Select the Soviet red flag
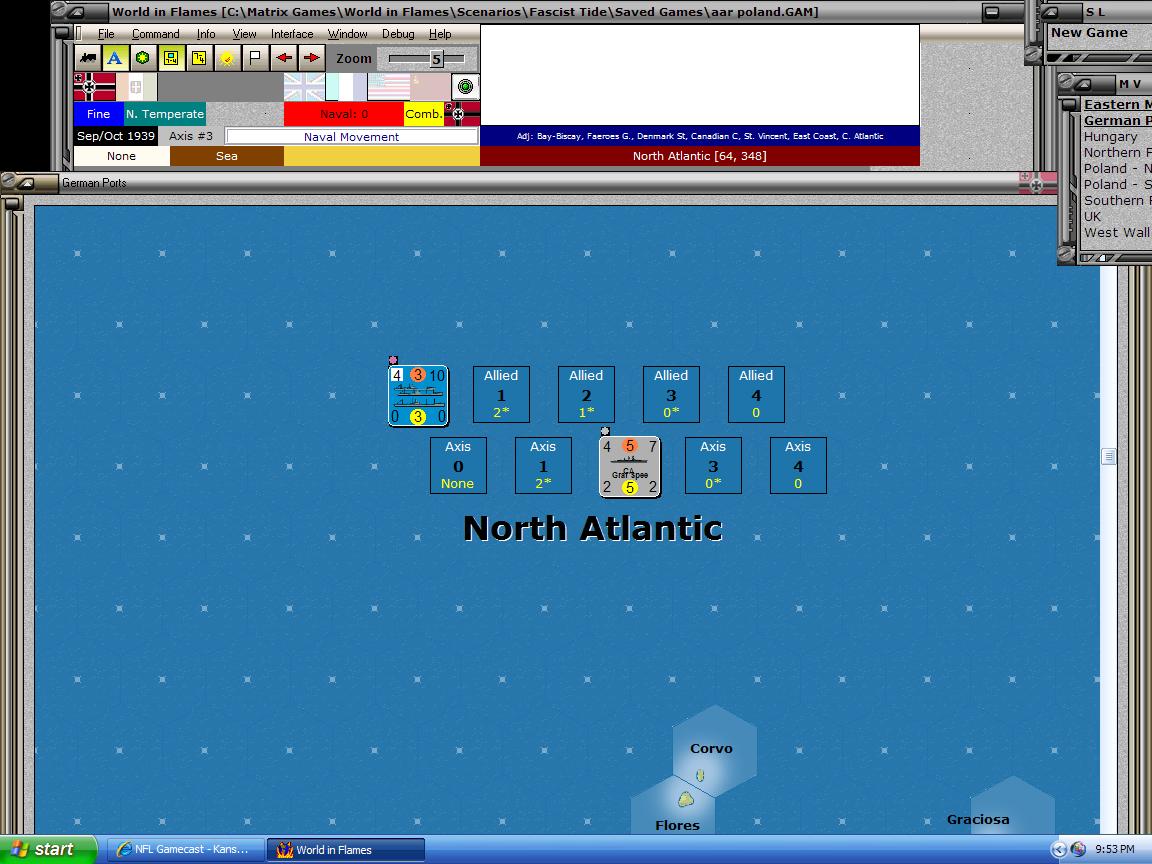This screenshot has height=864, width=1152. coord(430,87)
